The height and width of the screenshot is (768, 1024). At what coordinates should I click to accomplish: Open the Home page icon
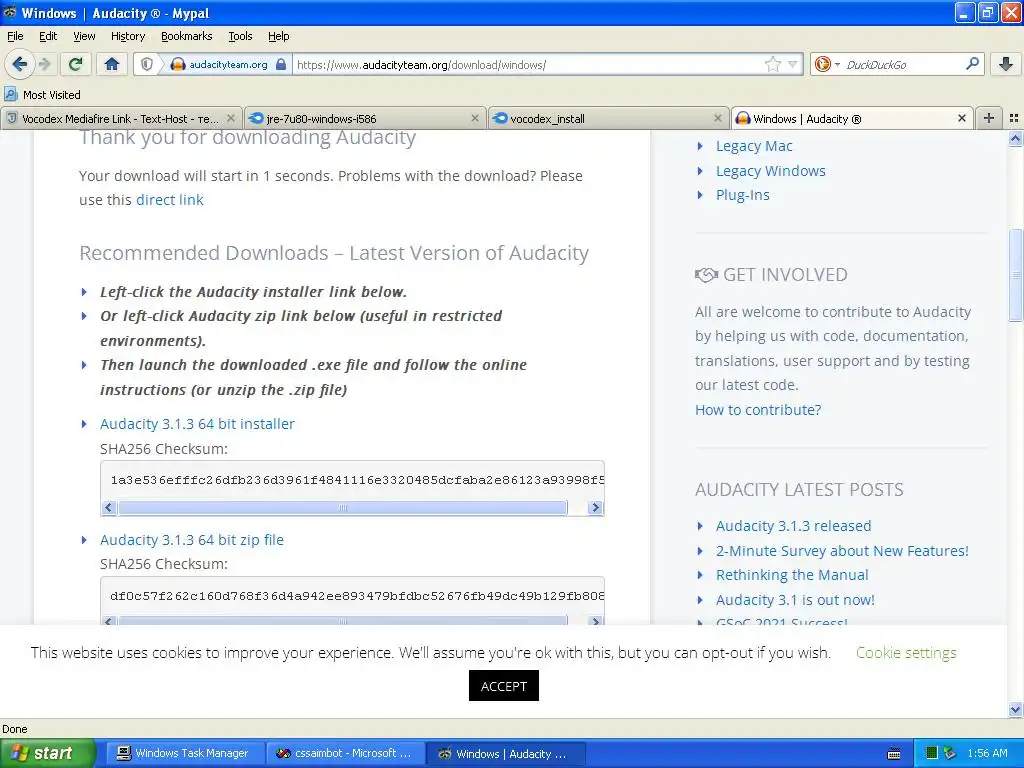112,64
